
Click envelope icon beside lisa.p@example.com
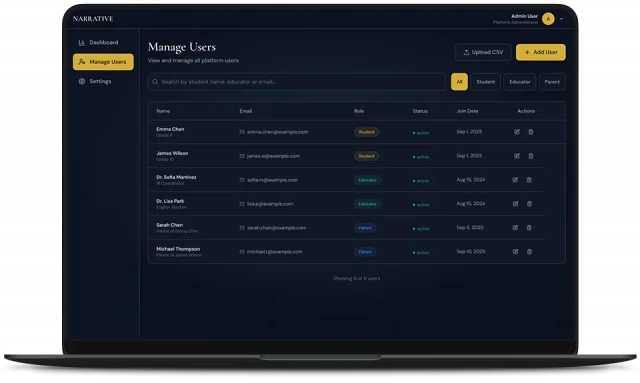point(242,204)
